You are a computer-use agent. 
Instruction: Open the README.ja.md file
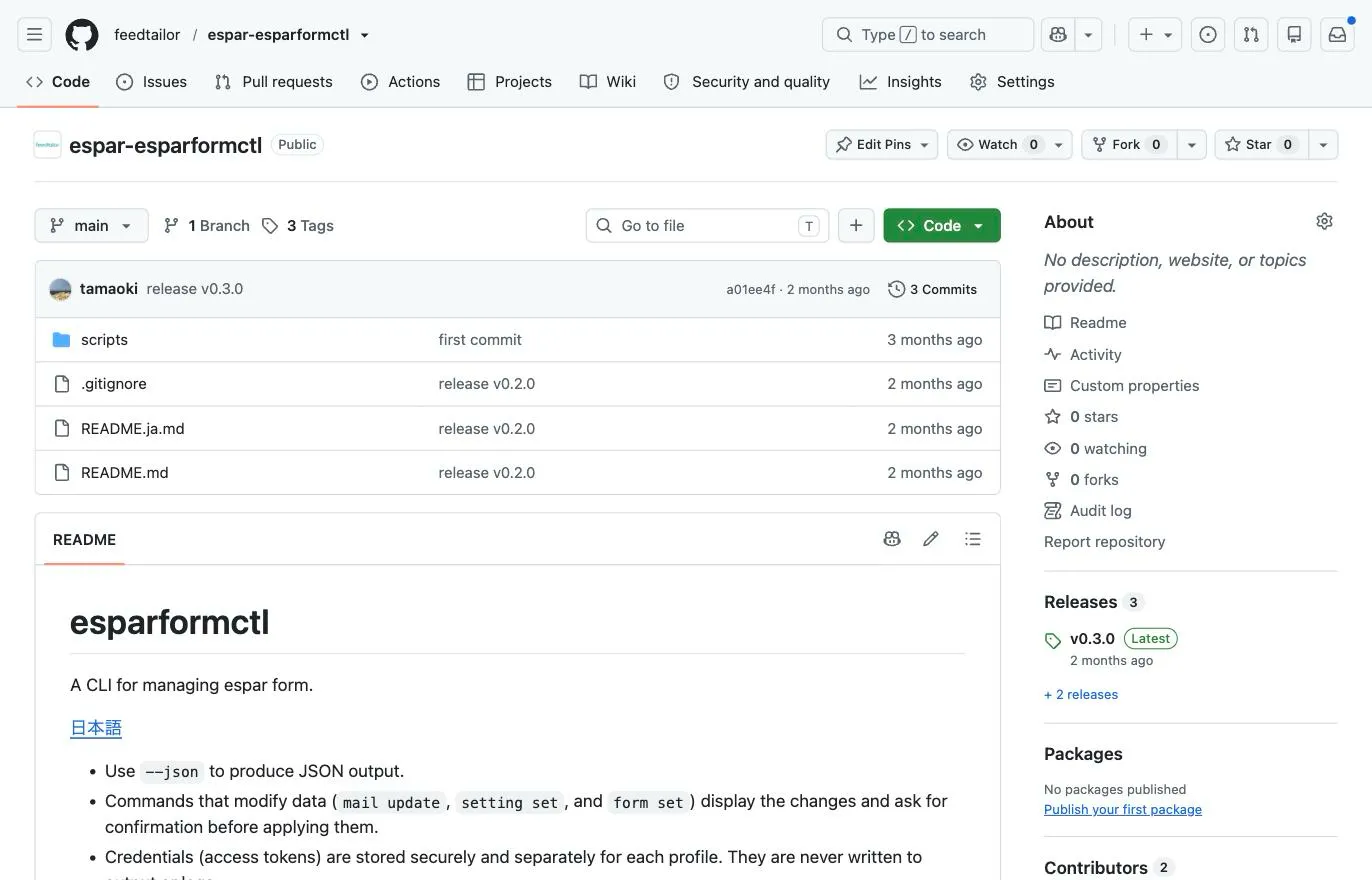132,428
